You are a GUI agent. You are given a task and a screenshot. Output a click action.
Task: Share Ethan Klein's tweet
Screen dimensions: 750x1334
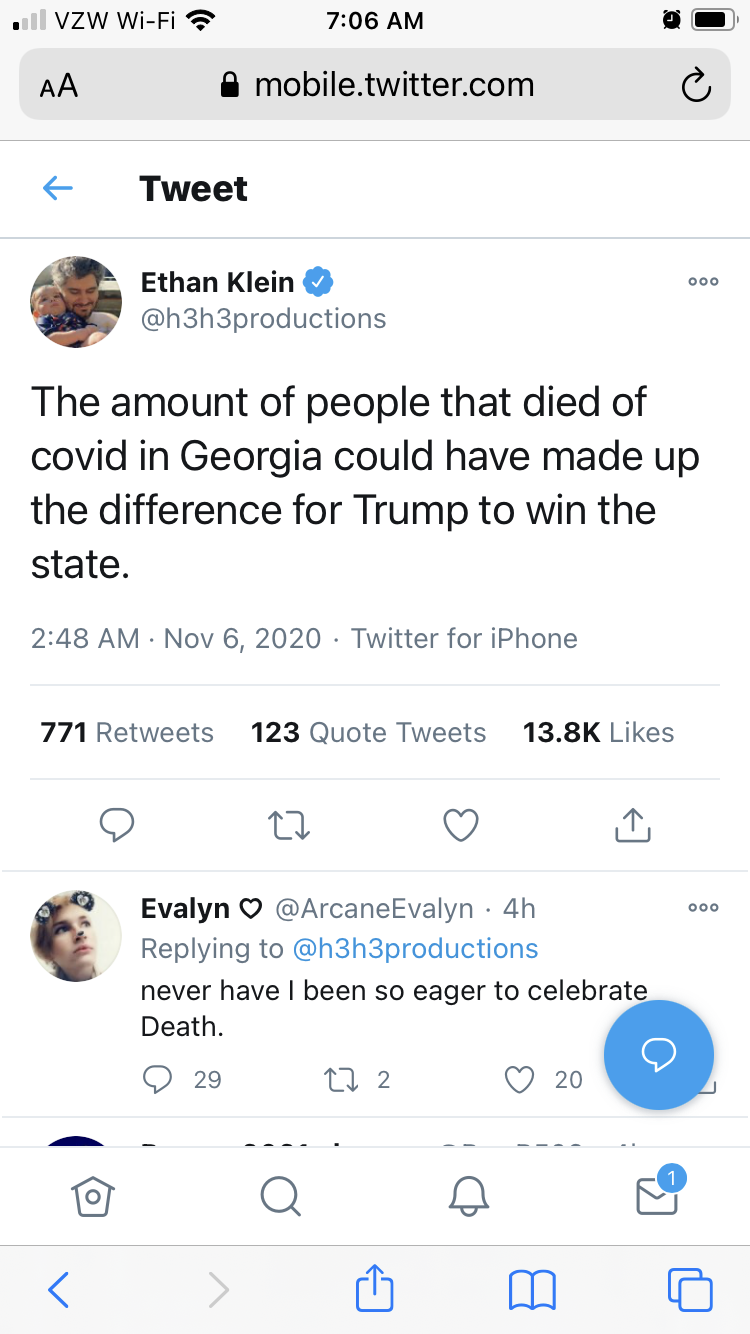pos(632,824)
